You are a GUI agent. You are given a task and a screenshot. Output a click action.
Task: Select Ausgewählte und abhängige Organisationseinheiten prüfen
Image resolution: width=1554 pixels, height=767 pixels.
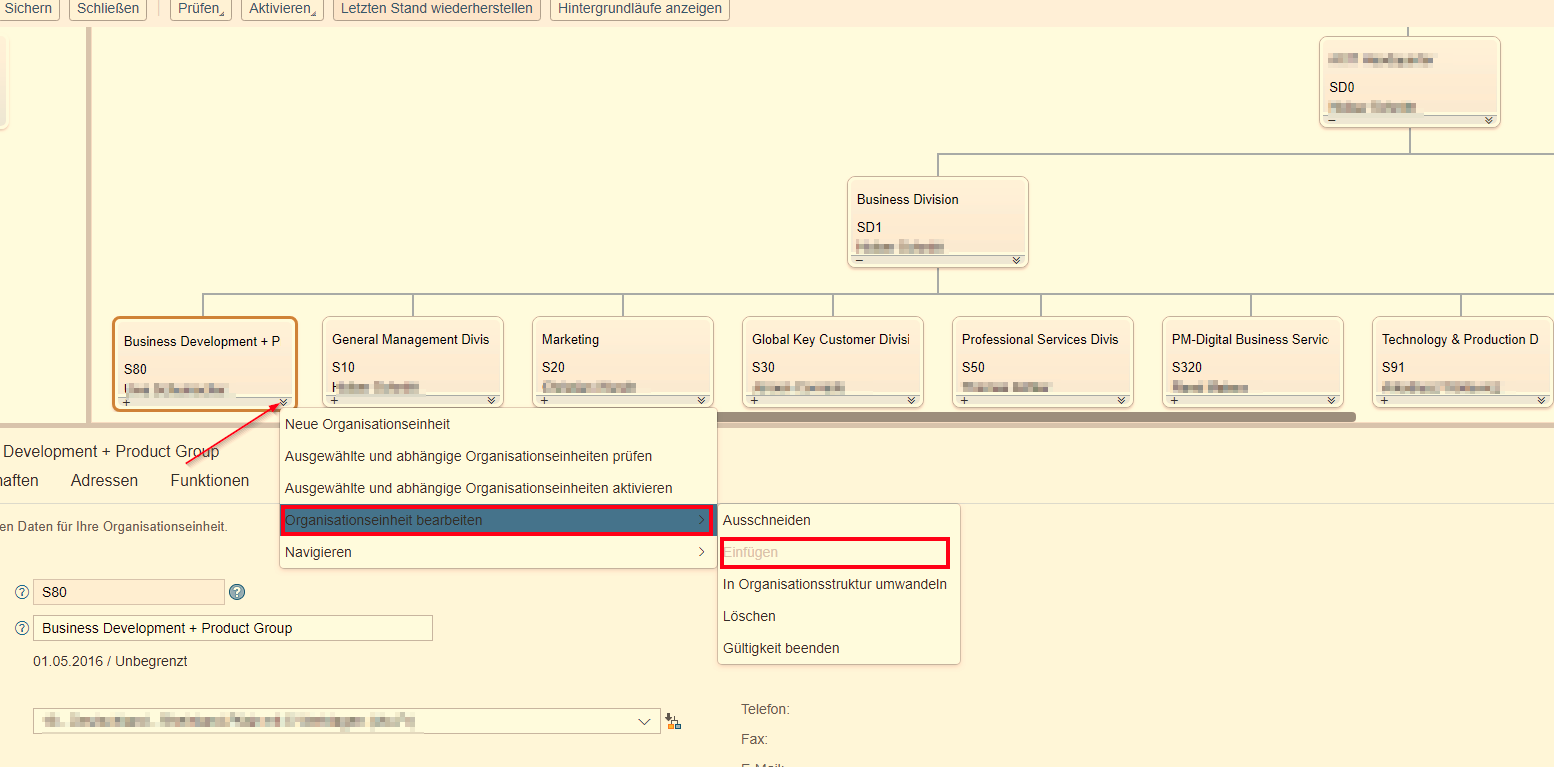coord(498,456)
